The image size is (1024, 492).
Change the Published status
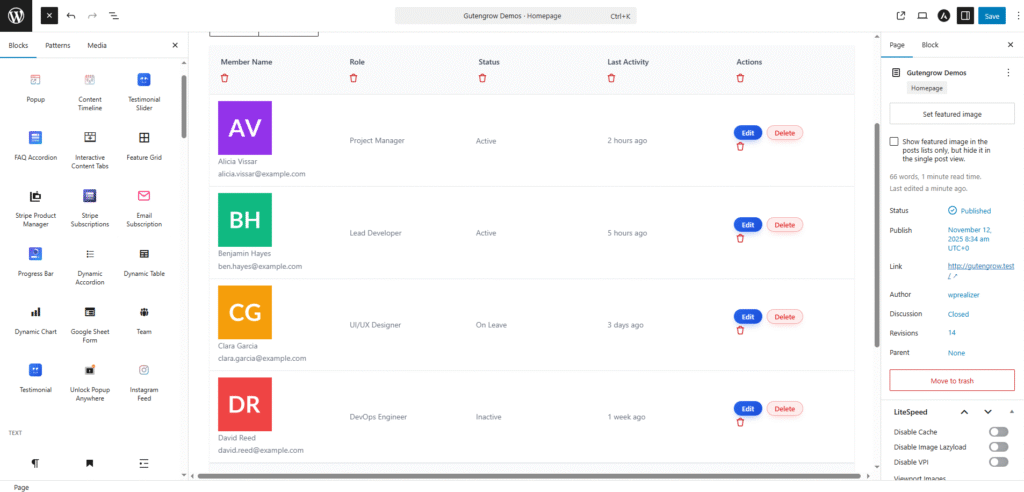pos(970,211)
